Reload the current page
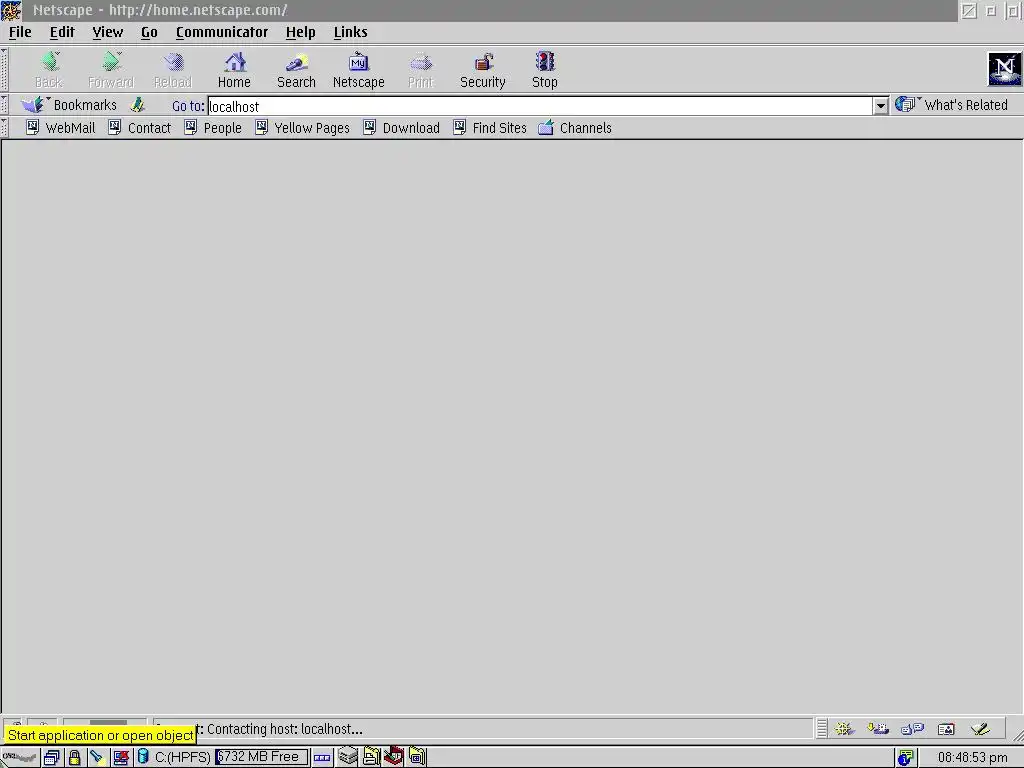This screenshot has height=768, width=1024. coord(173,69)
